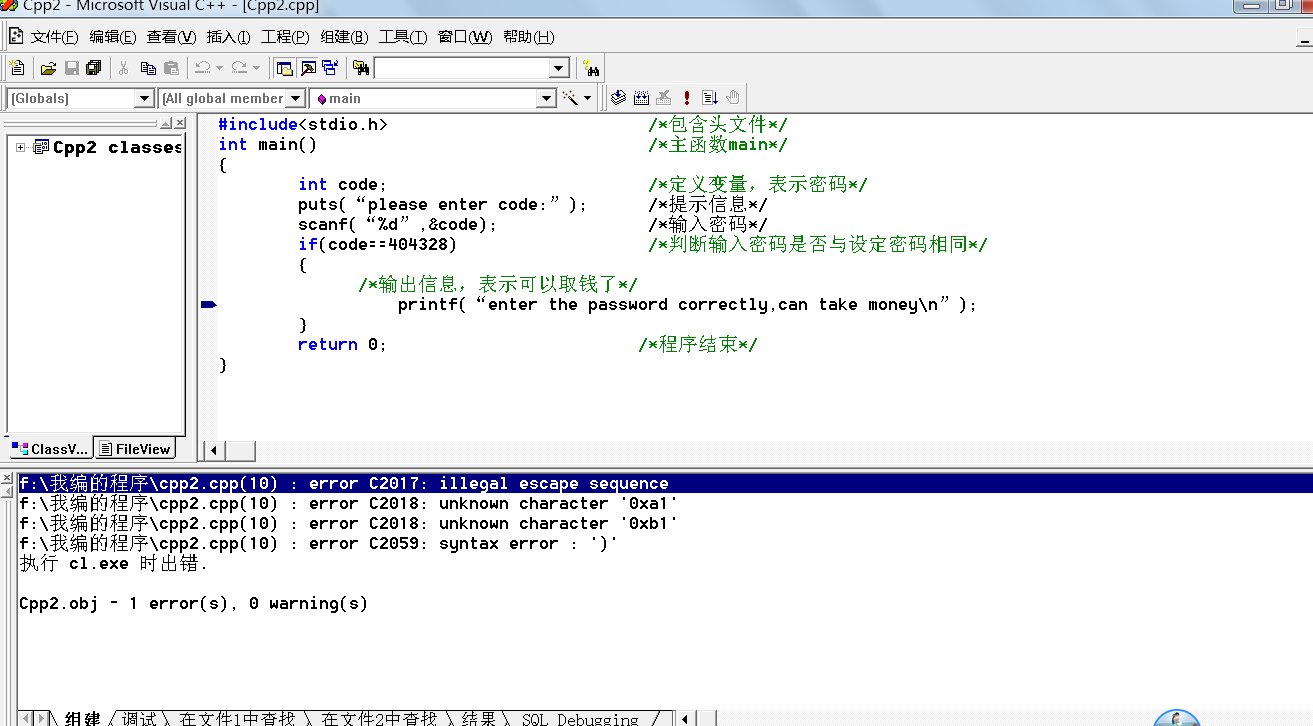Toggle the Workspace window icon
The width and height of the screenshot is (1313, 726).
(x=284, y=68)
